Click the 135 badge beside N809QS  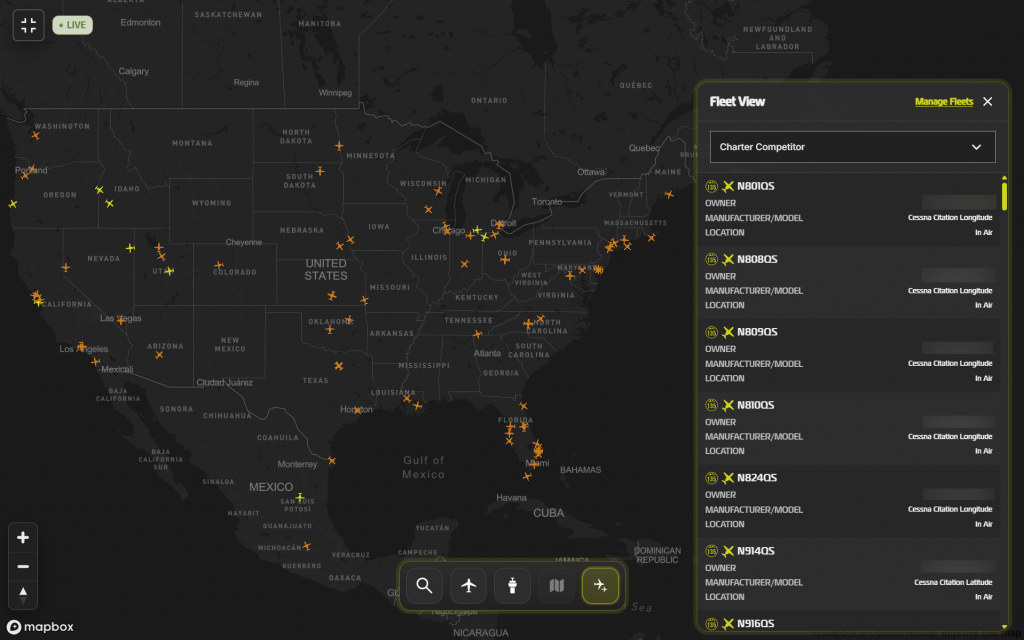[711, 332]
